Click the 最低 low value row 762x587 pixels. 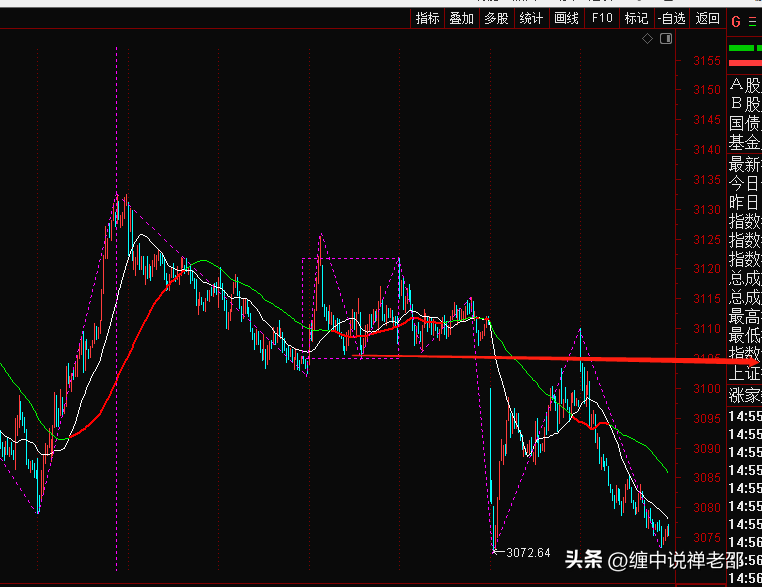(745, 336)
